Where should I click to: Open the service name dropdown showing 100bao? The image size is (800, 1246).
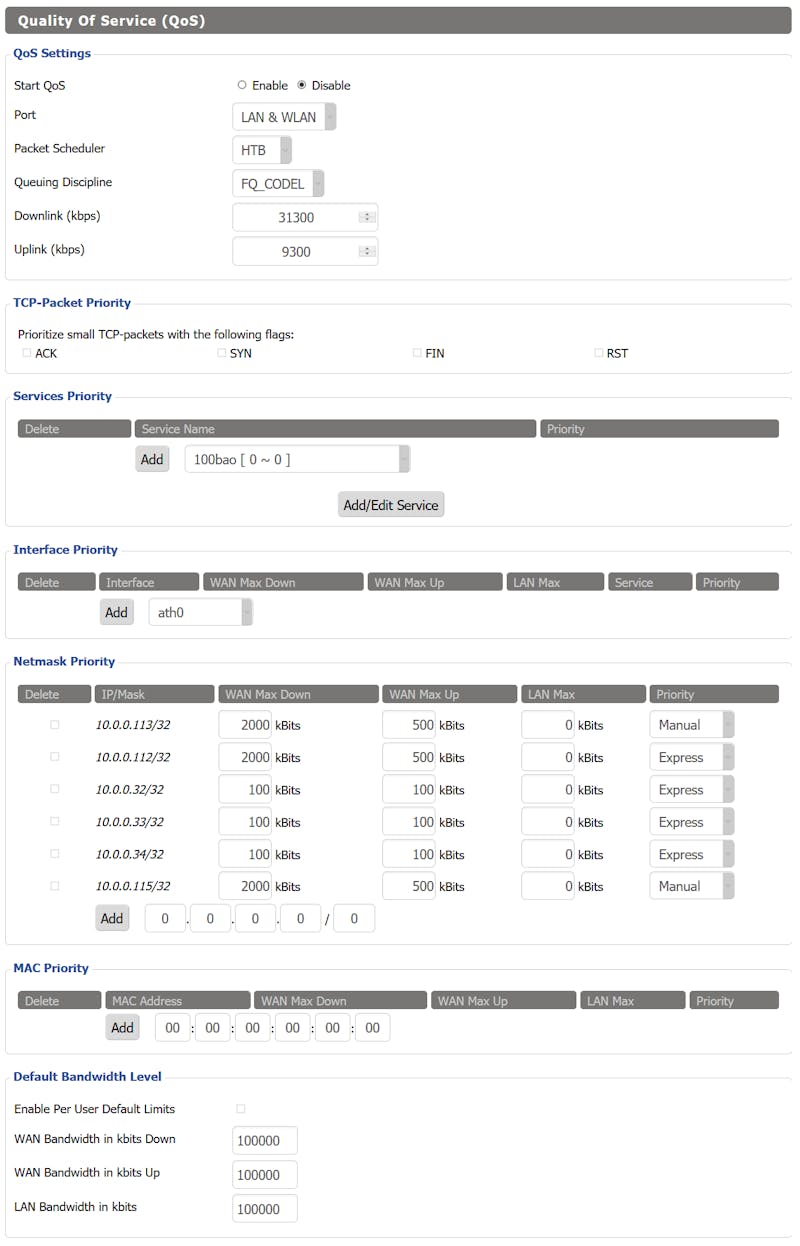297,459
